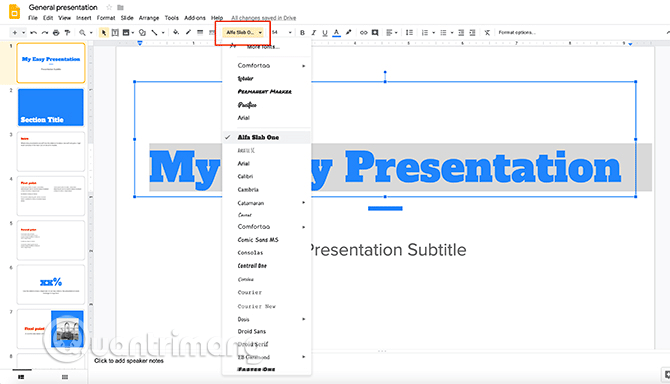Open the Format menu
This screenshot has height=384, width=670.
pos(106,18)
